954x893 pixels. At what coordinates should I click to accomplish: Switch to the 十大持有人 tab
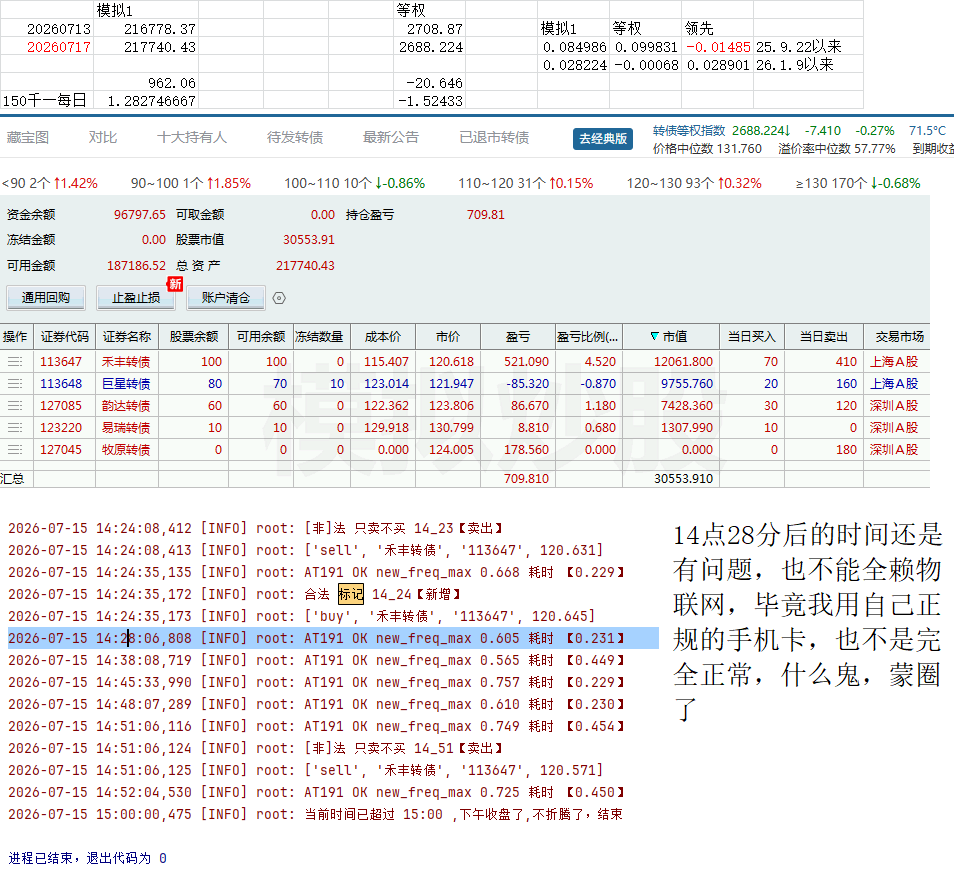[192, 137]
